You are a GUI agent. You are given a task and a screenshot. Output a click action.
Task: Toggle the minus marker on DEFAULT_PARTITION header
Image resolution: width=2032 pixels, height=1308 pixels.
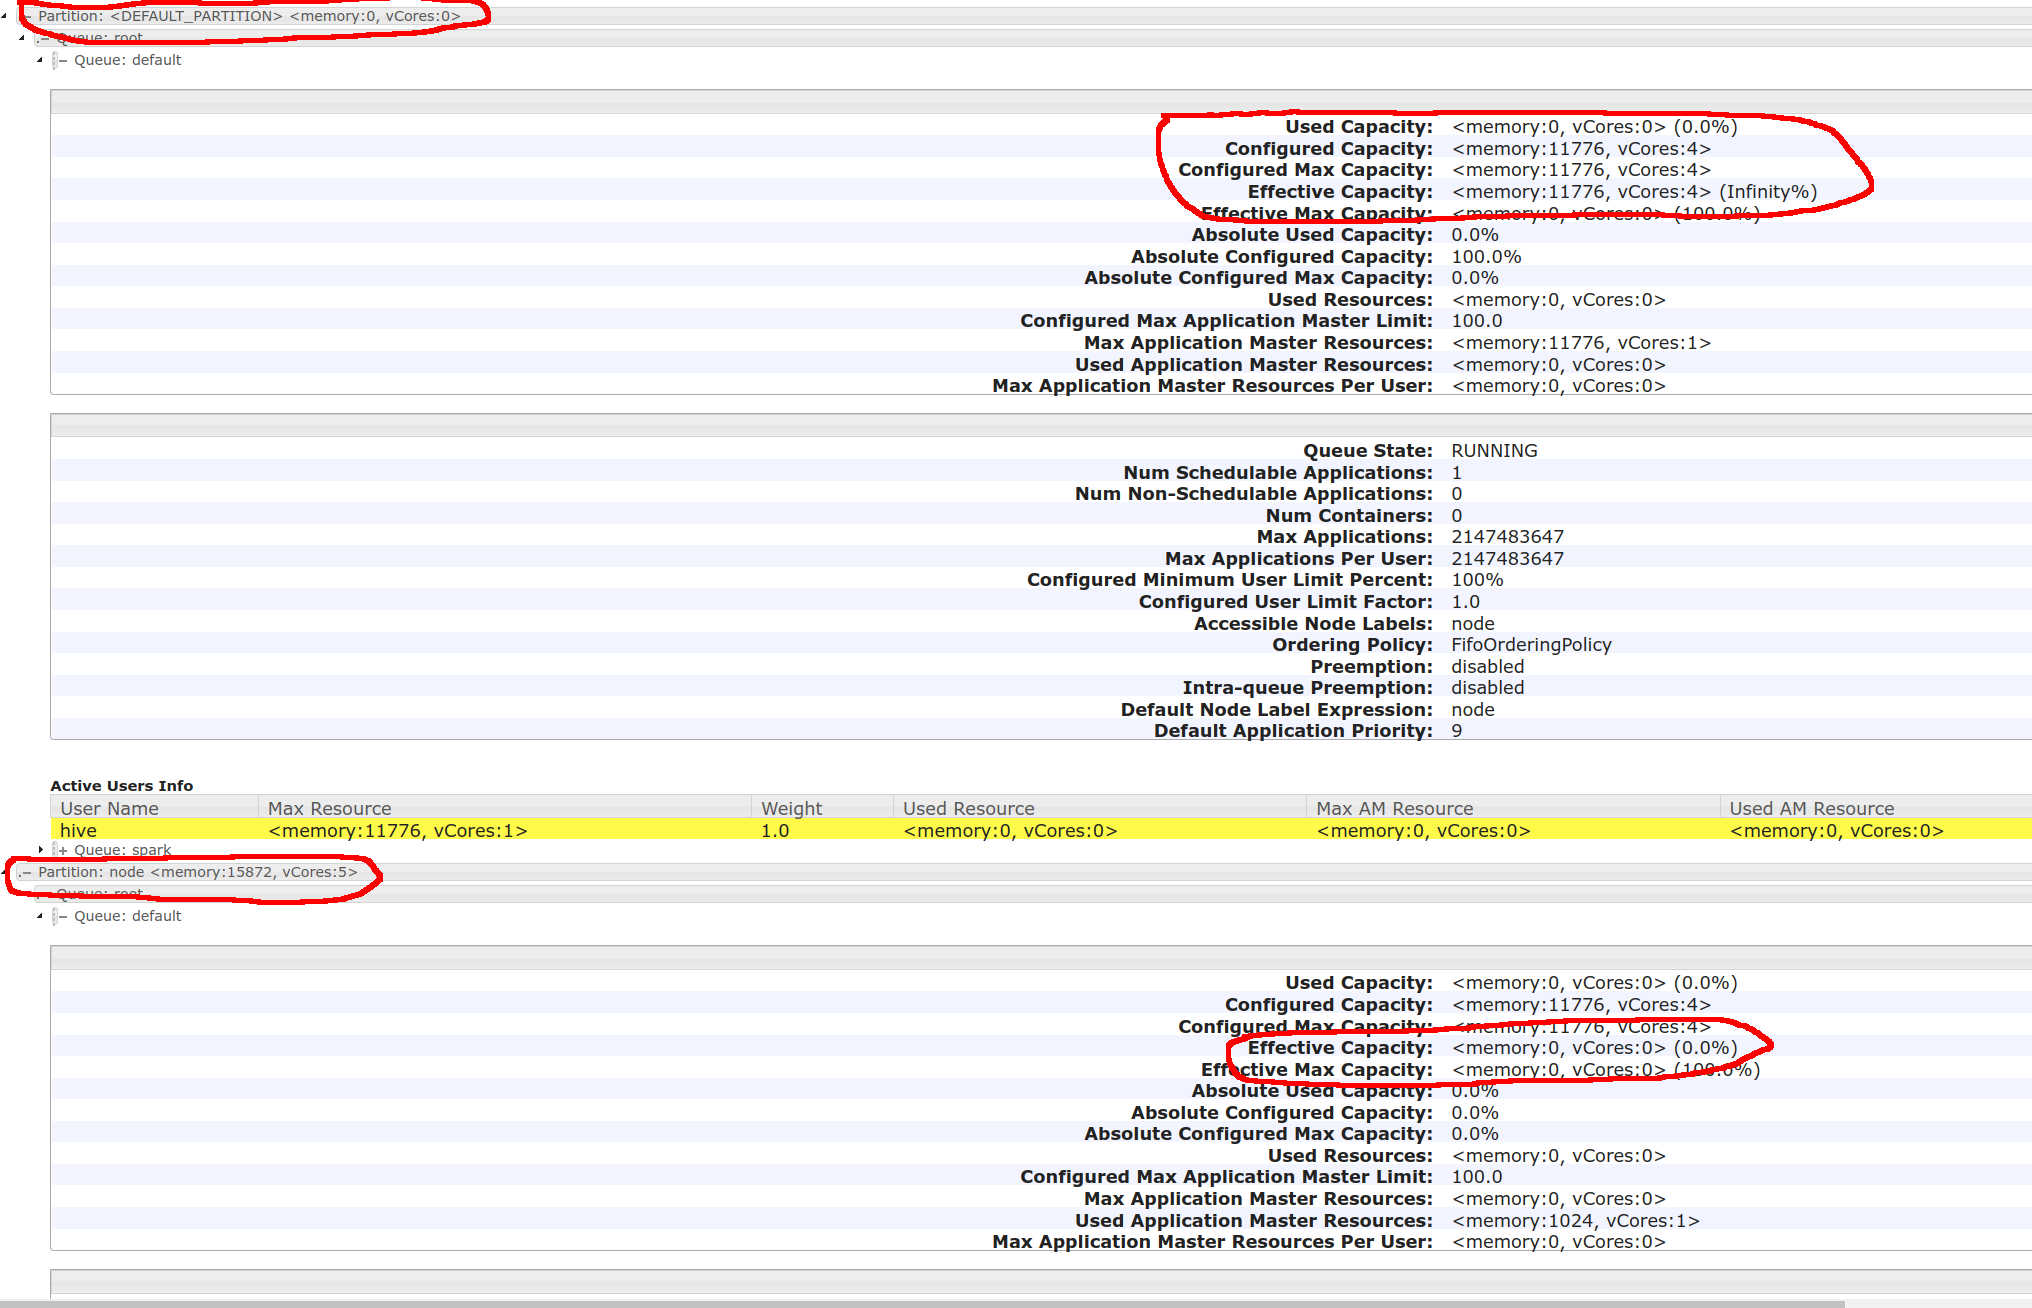[26, 15]
